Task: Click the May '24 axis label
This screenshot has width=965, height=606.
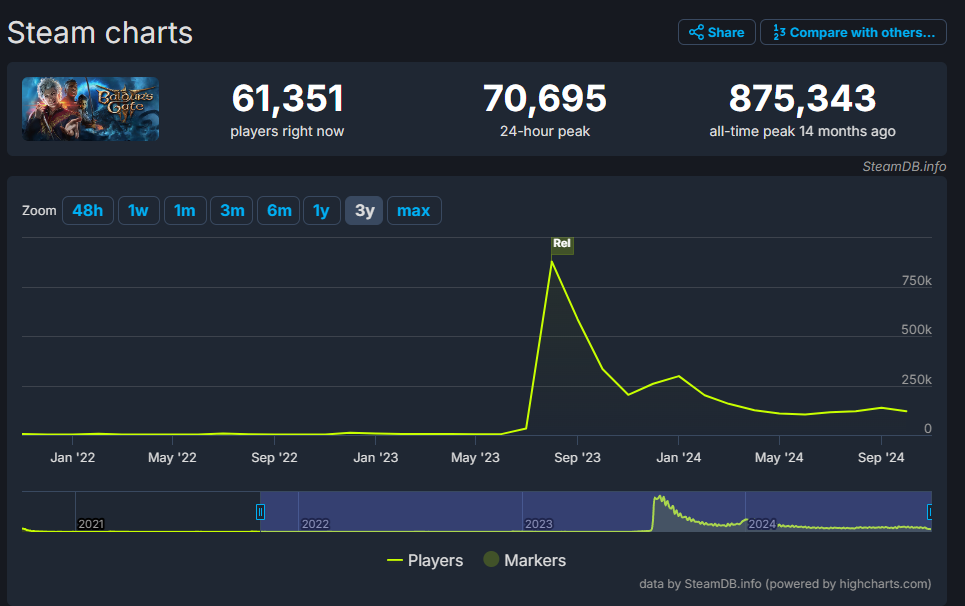Action: 779,458
